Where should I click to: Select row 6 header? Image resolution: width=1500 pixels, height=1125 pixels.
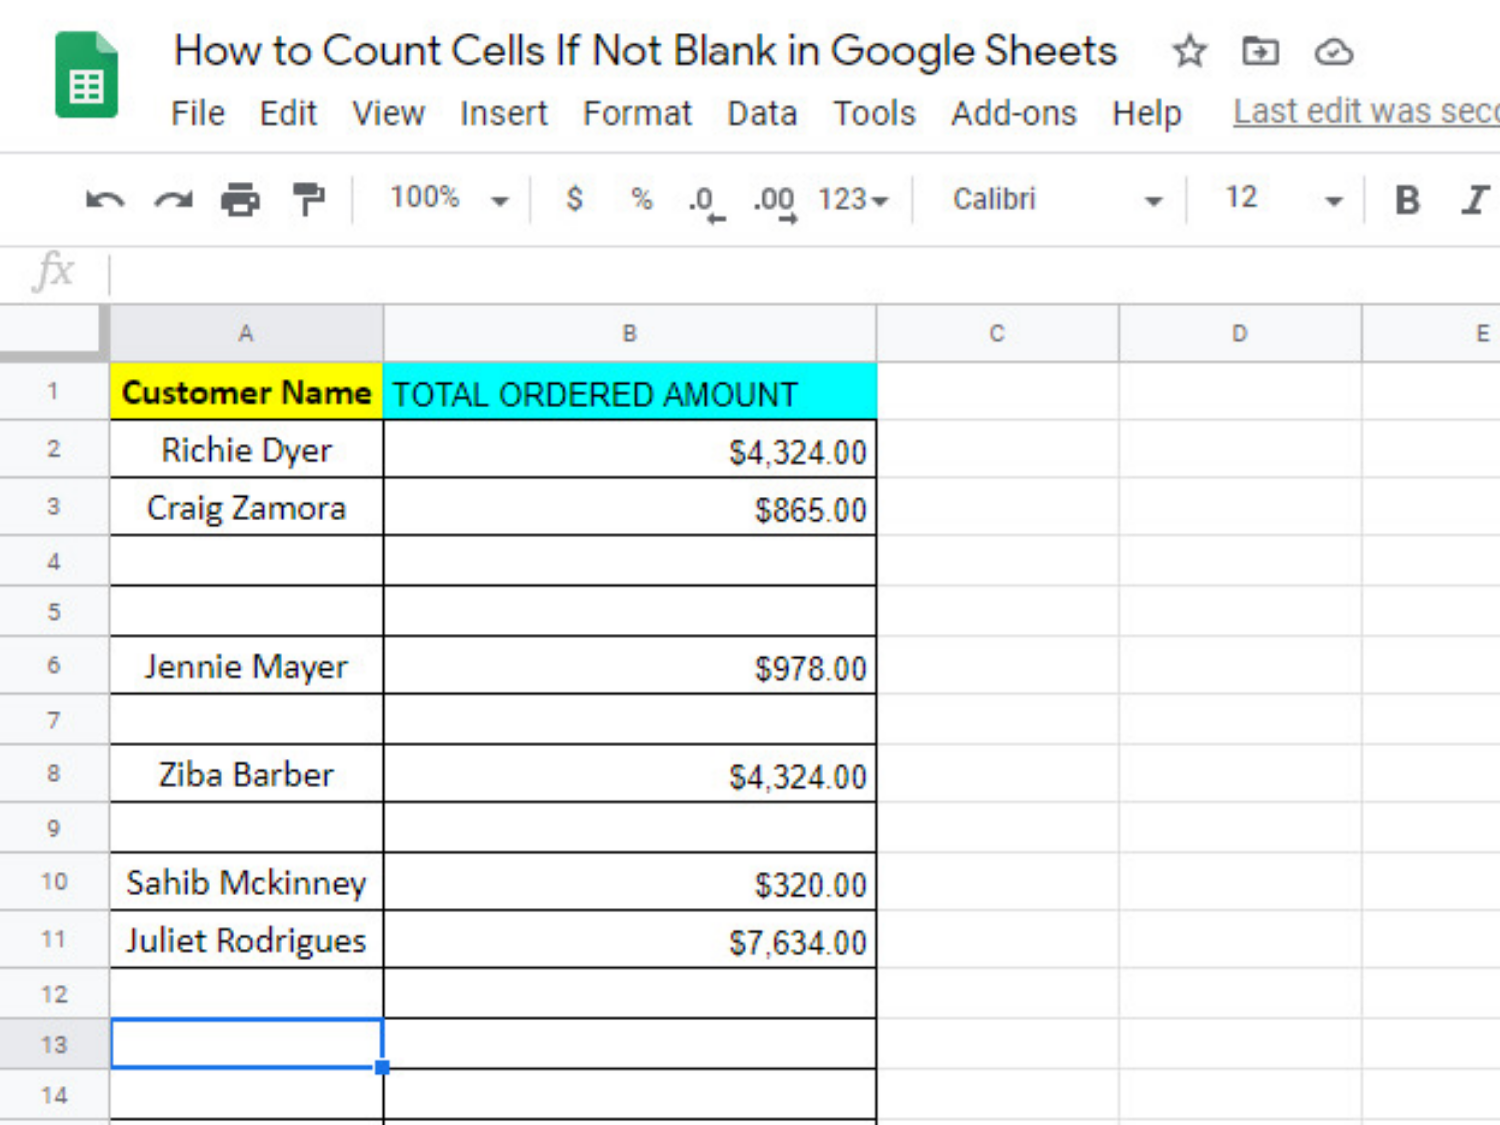point(54,665)
